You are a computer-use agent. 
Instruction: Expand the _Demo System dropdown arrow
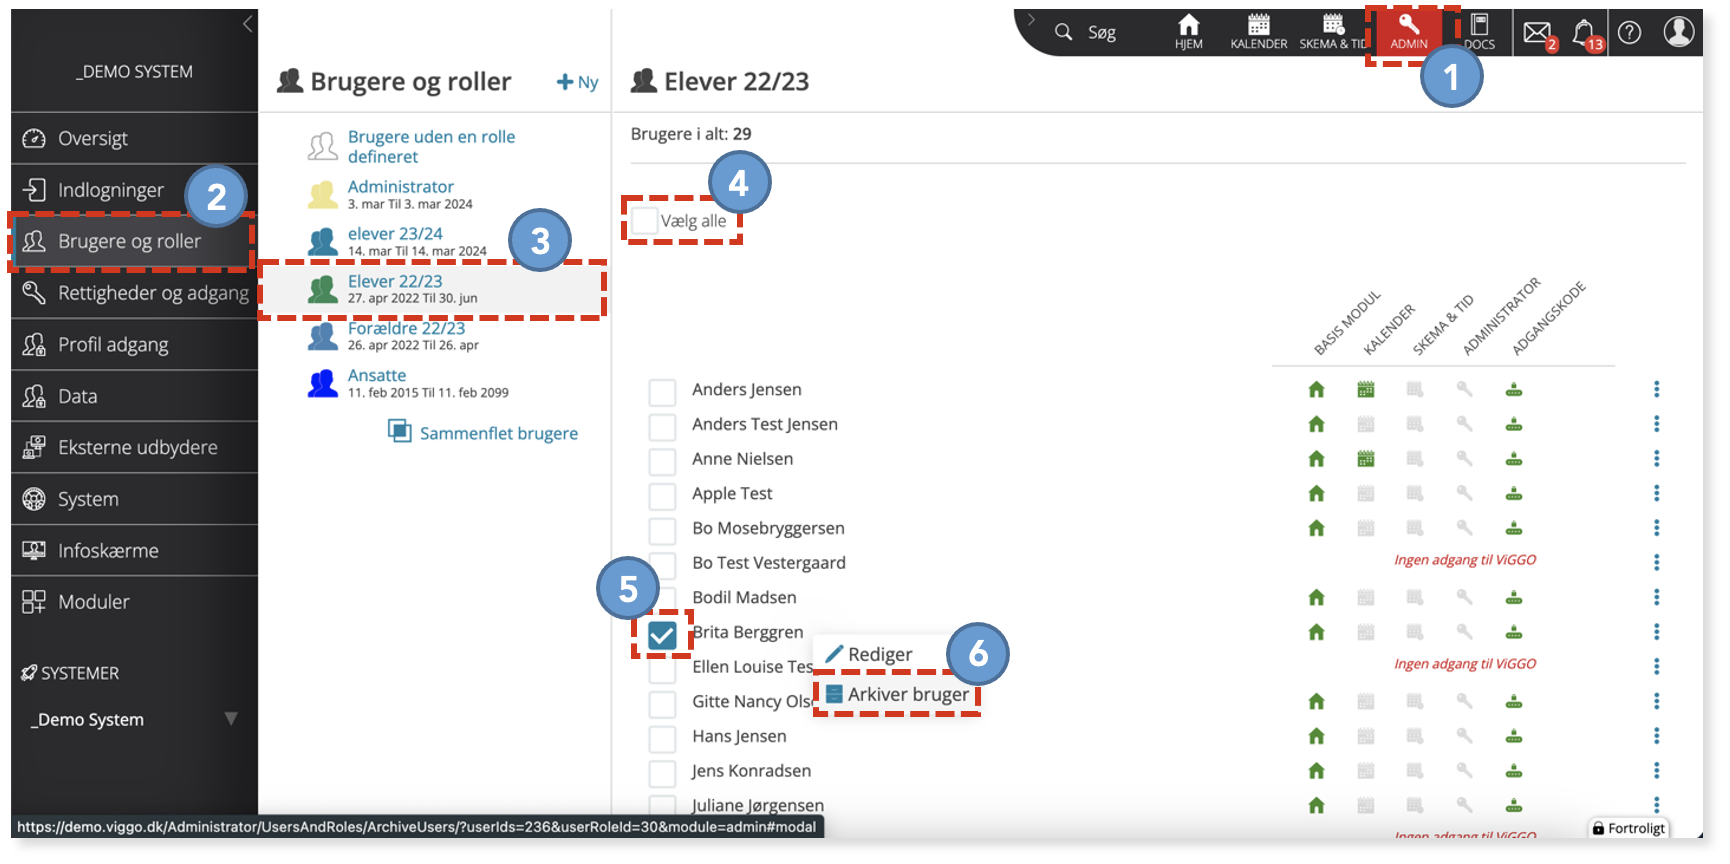click(x=231, y=719)
